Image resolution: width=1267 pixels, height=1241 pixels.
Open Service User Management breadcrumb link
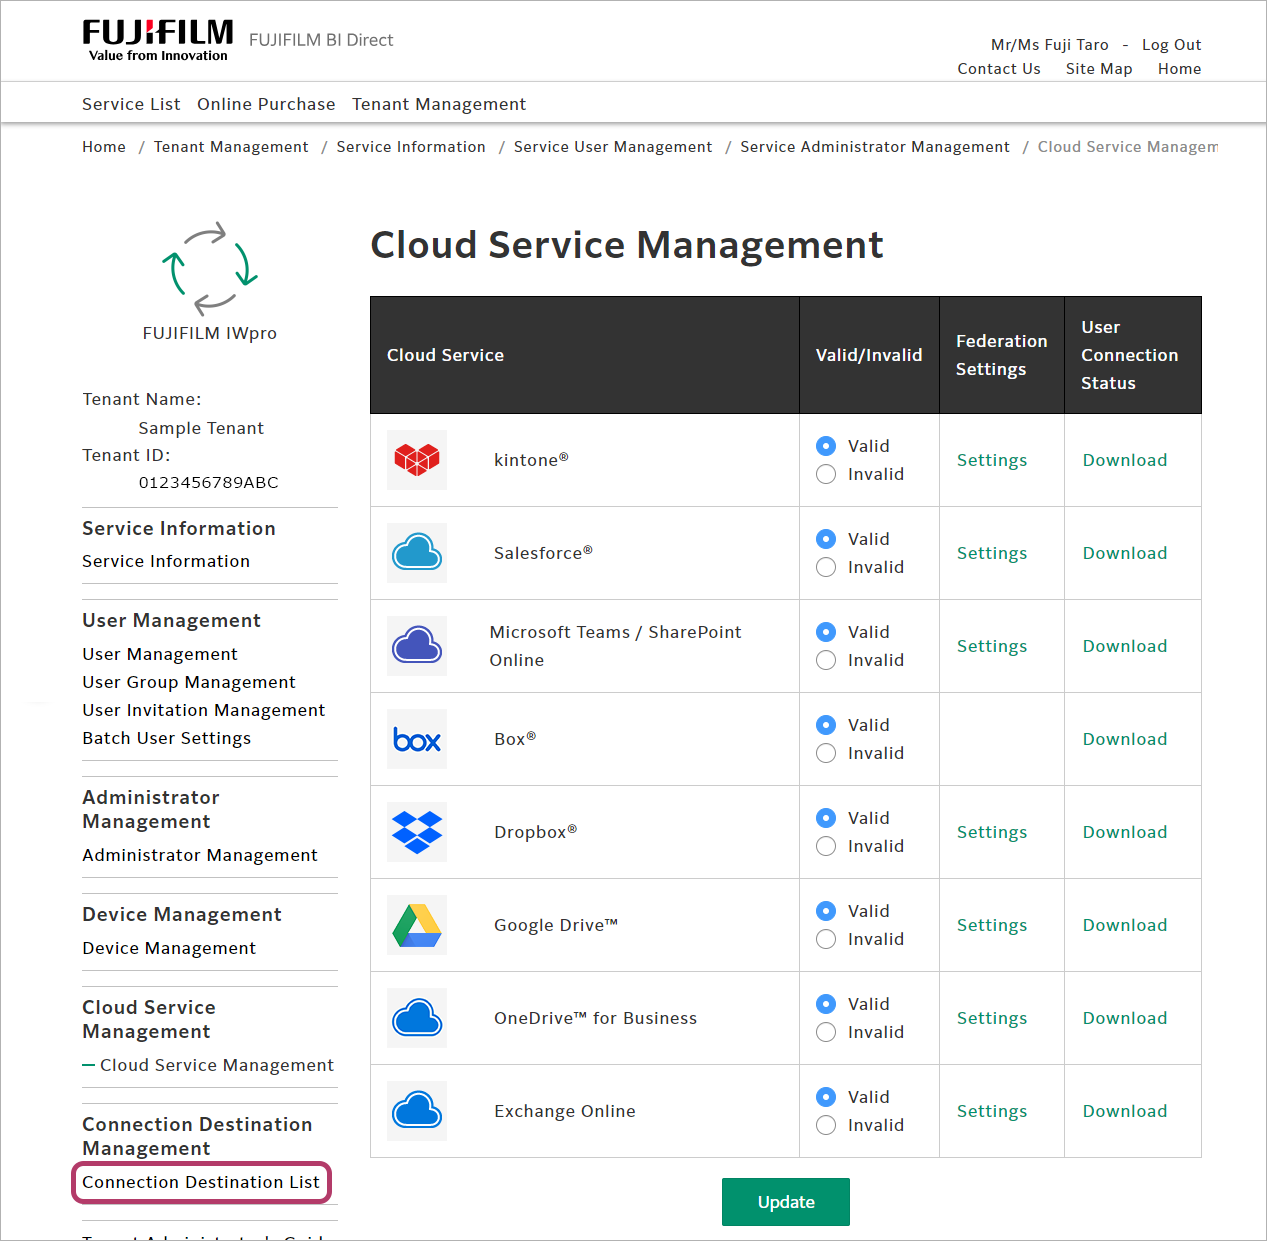click(613, 147)
